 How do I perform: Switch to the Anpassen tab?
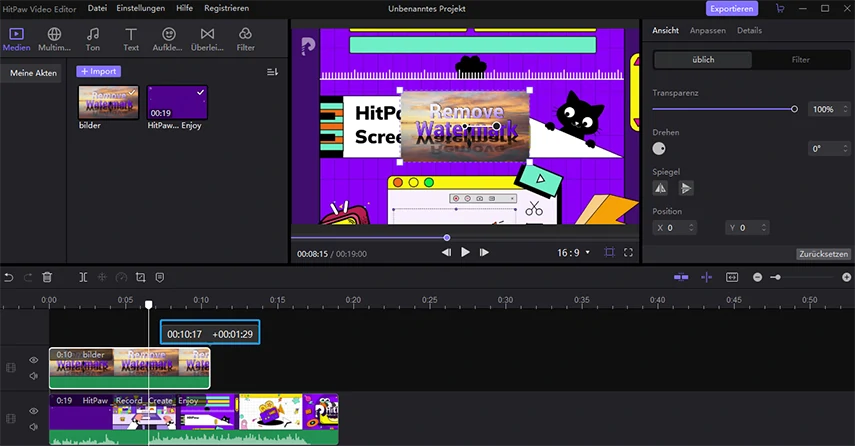click(707, 31)
